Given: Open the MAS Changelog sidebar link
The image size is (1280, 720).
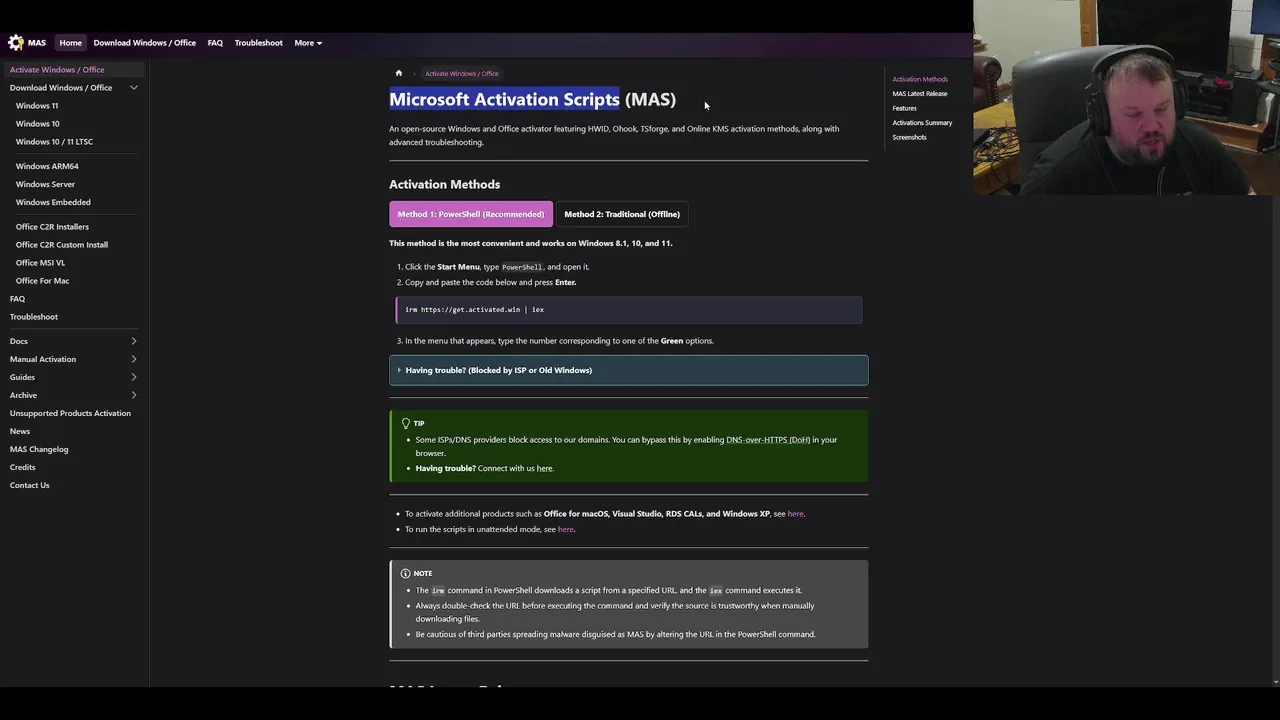Looking at the screenshot, I should (39, 449).
